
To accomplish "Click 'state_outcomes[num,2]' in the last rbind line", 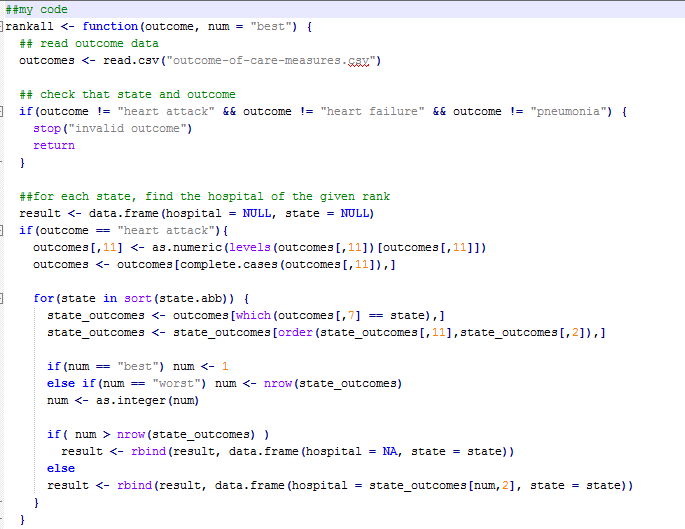I will (442, 486).
